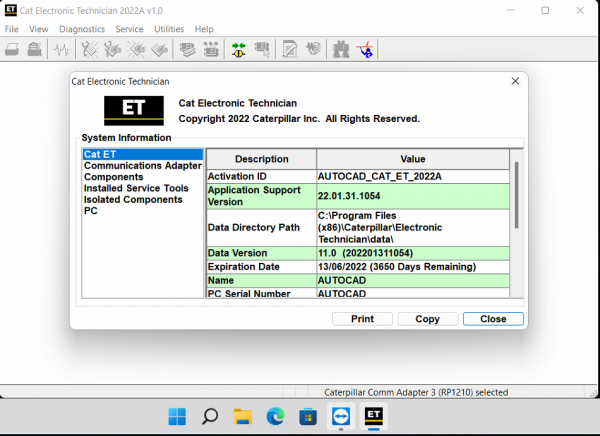600x436 pixels.
Task: Click the Description column header
Action: pos(262,159)
